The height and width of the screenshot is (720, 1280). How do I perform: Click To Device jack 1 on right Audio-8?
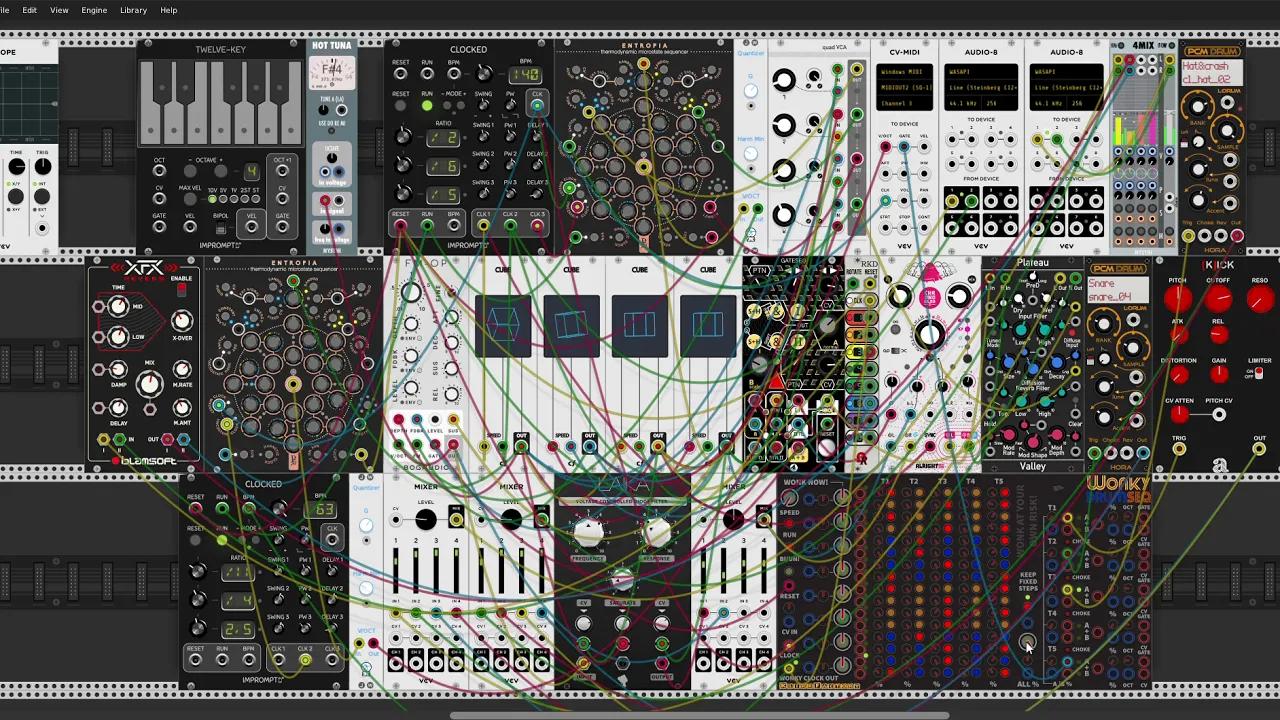pos(1037,139)
